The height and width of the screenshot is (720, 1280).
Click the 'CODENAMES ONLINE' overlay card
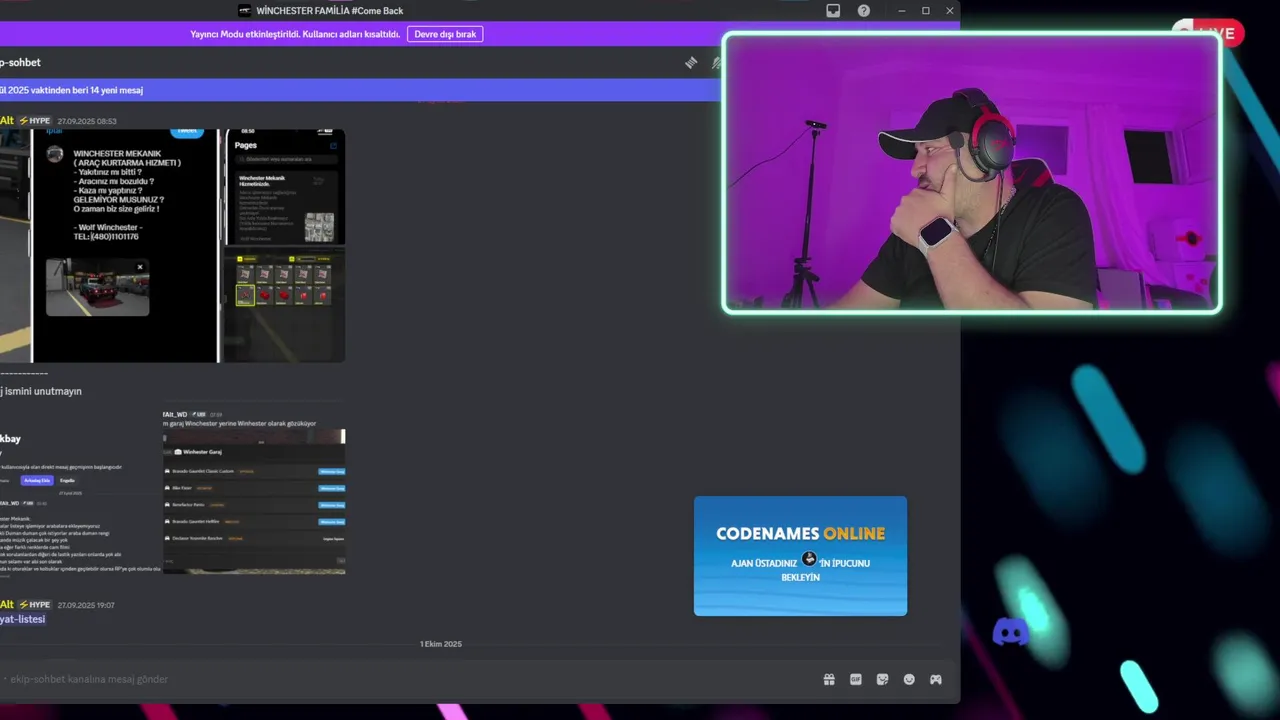pyautogui.click(x=800, y=556)
